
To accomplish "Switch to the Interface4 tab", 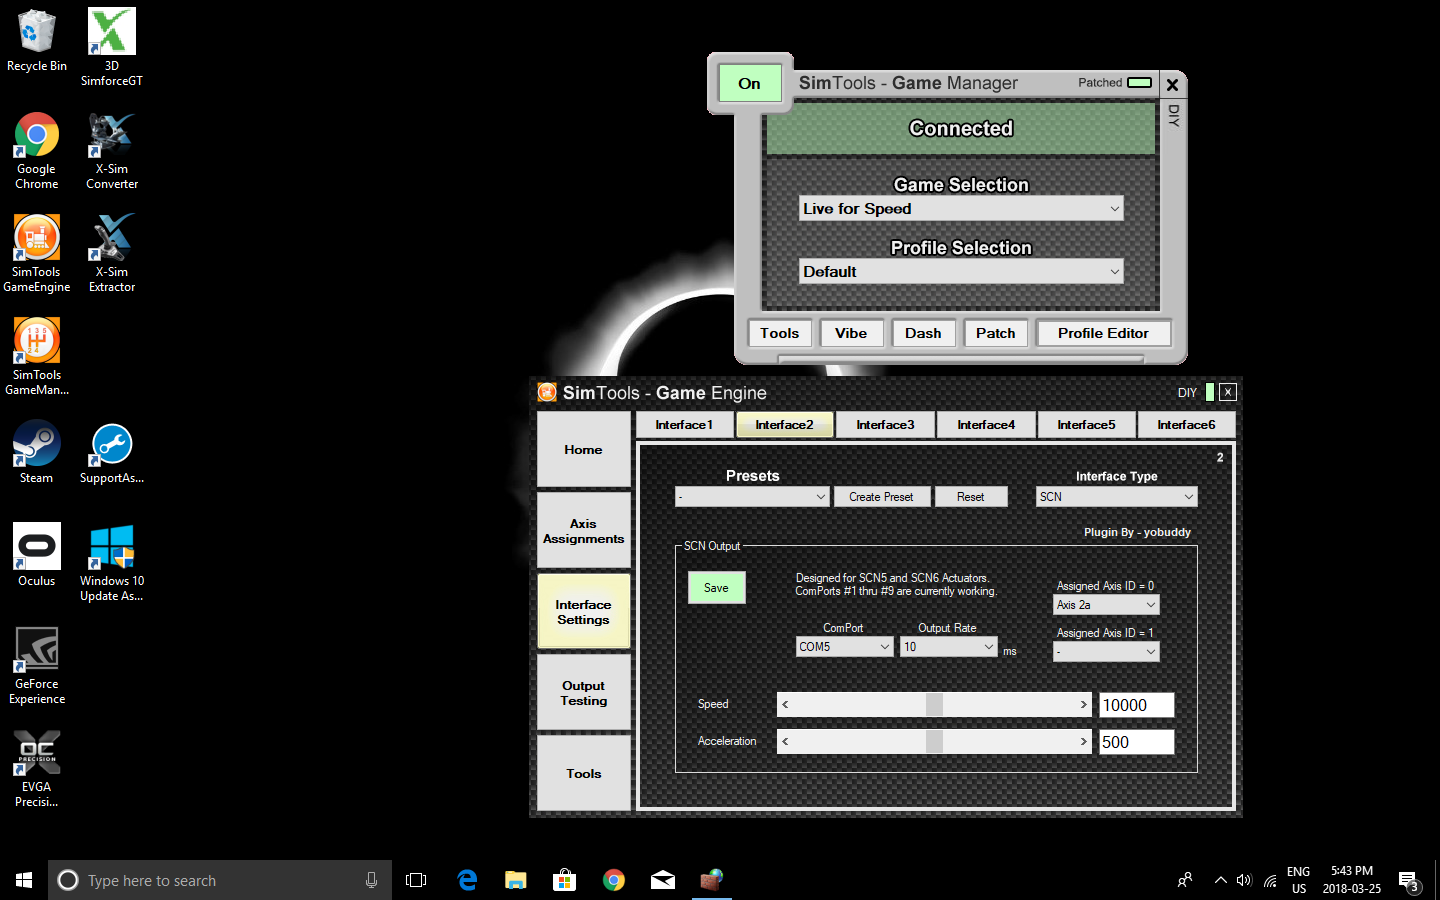I will (x=986, y=425).
